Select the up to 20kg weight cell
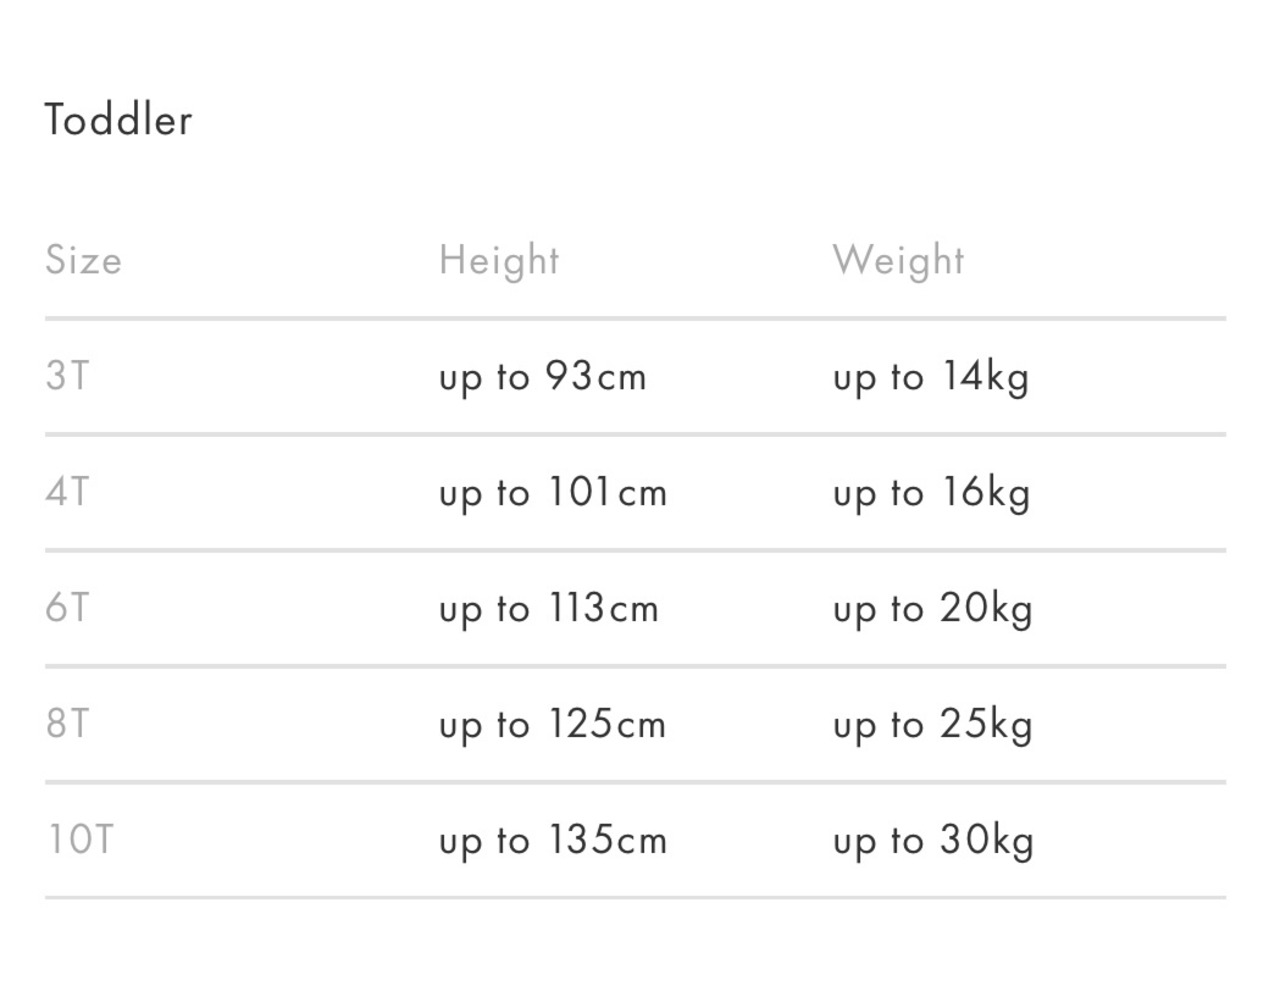This screenshot has height=997, width=1280. 932,610
